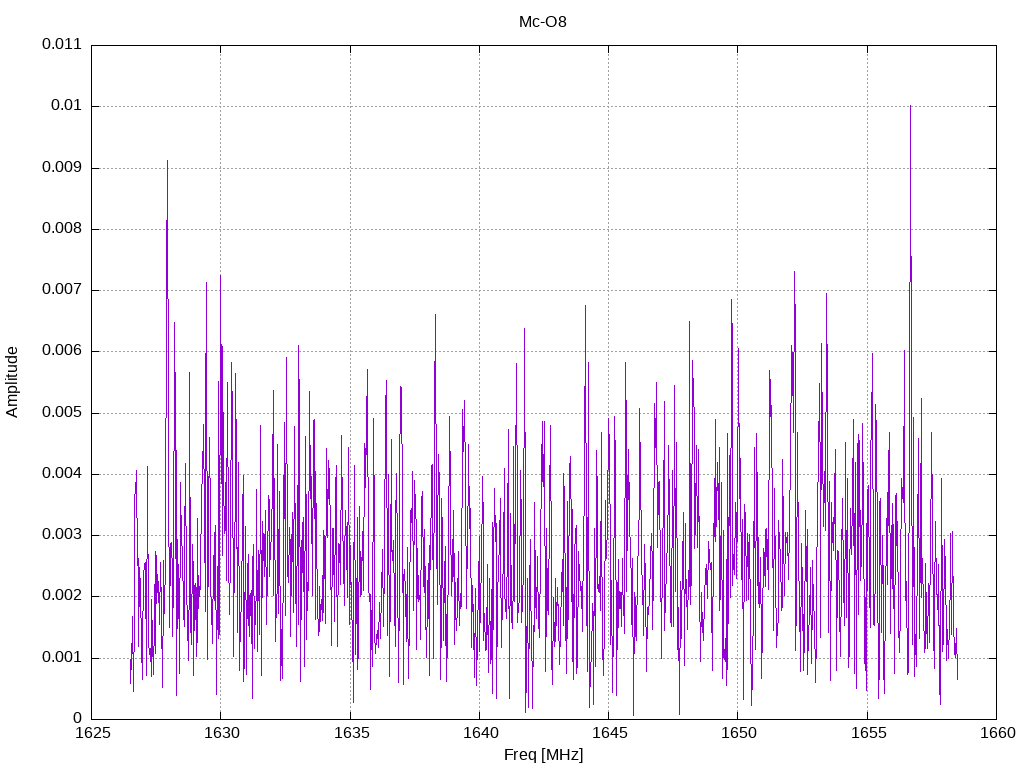Click the 0.009 peak tip near 1628 MHz
This screenshot has width=1024, height=768.
(x=167, y=161)
